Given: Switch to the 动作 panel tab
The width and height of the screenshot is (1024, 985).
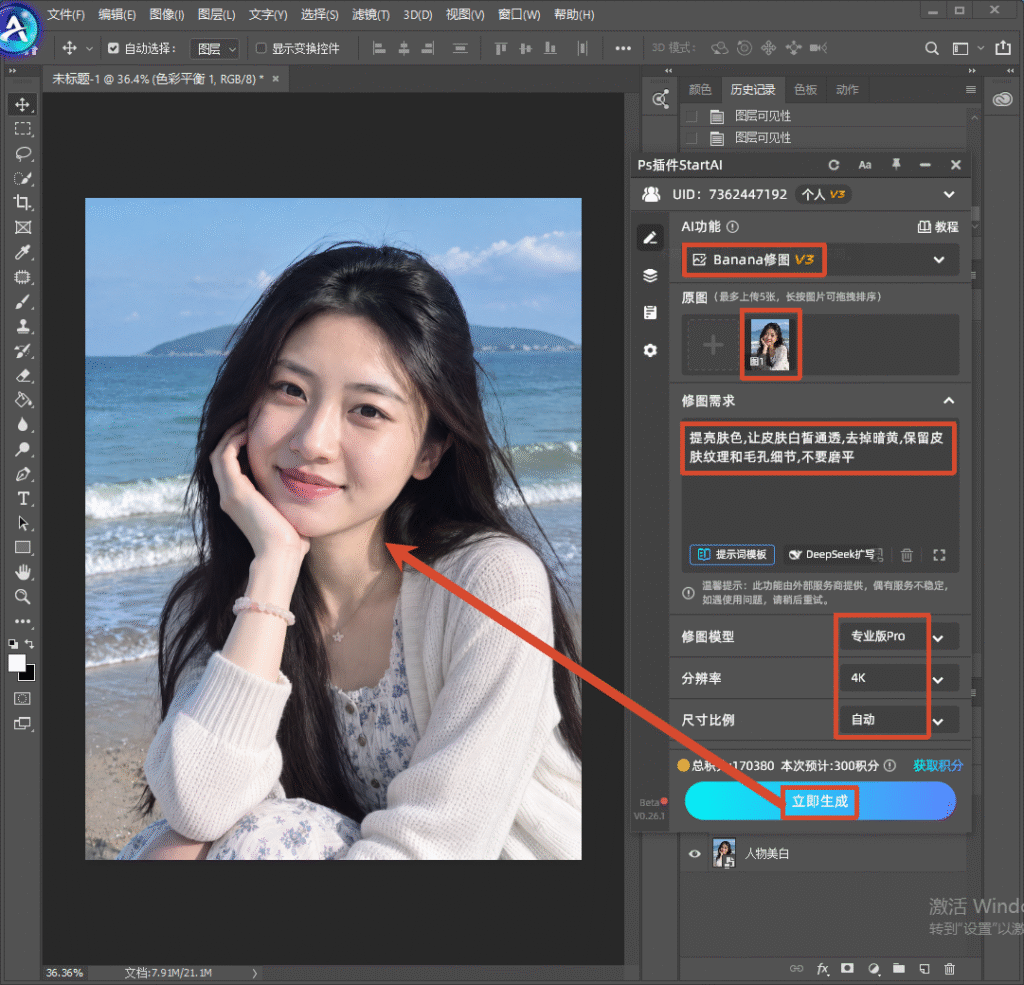Looking at the screenshot, I should pyautogui.click(x=847, y=89).
